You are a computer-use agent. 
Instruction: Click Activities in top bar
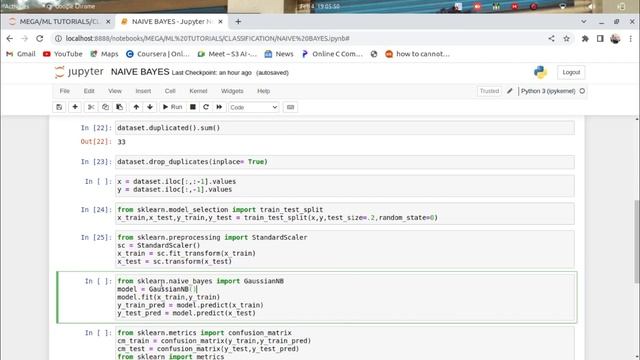16,6
